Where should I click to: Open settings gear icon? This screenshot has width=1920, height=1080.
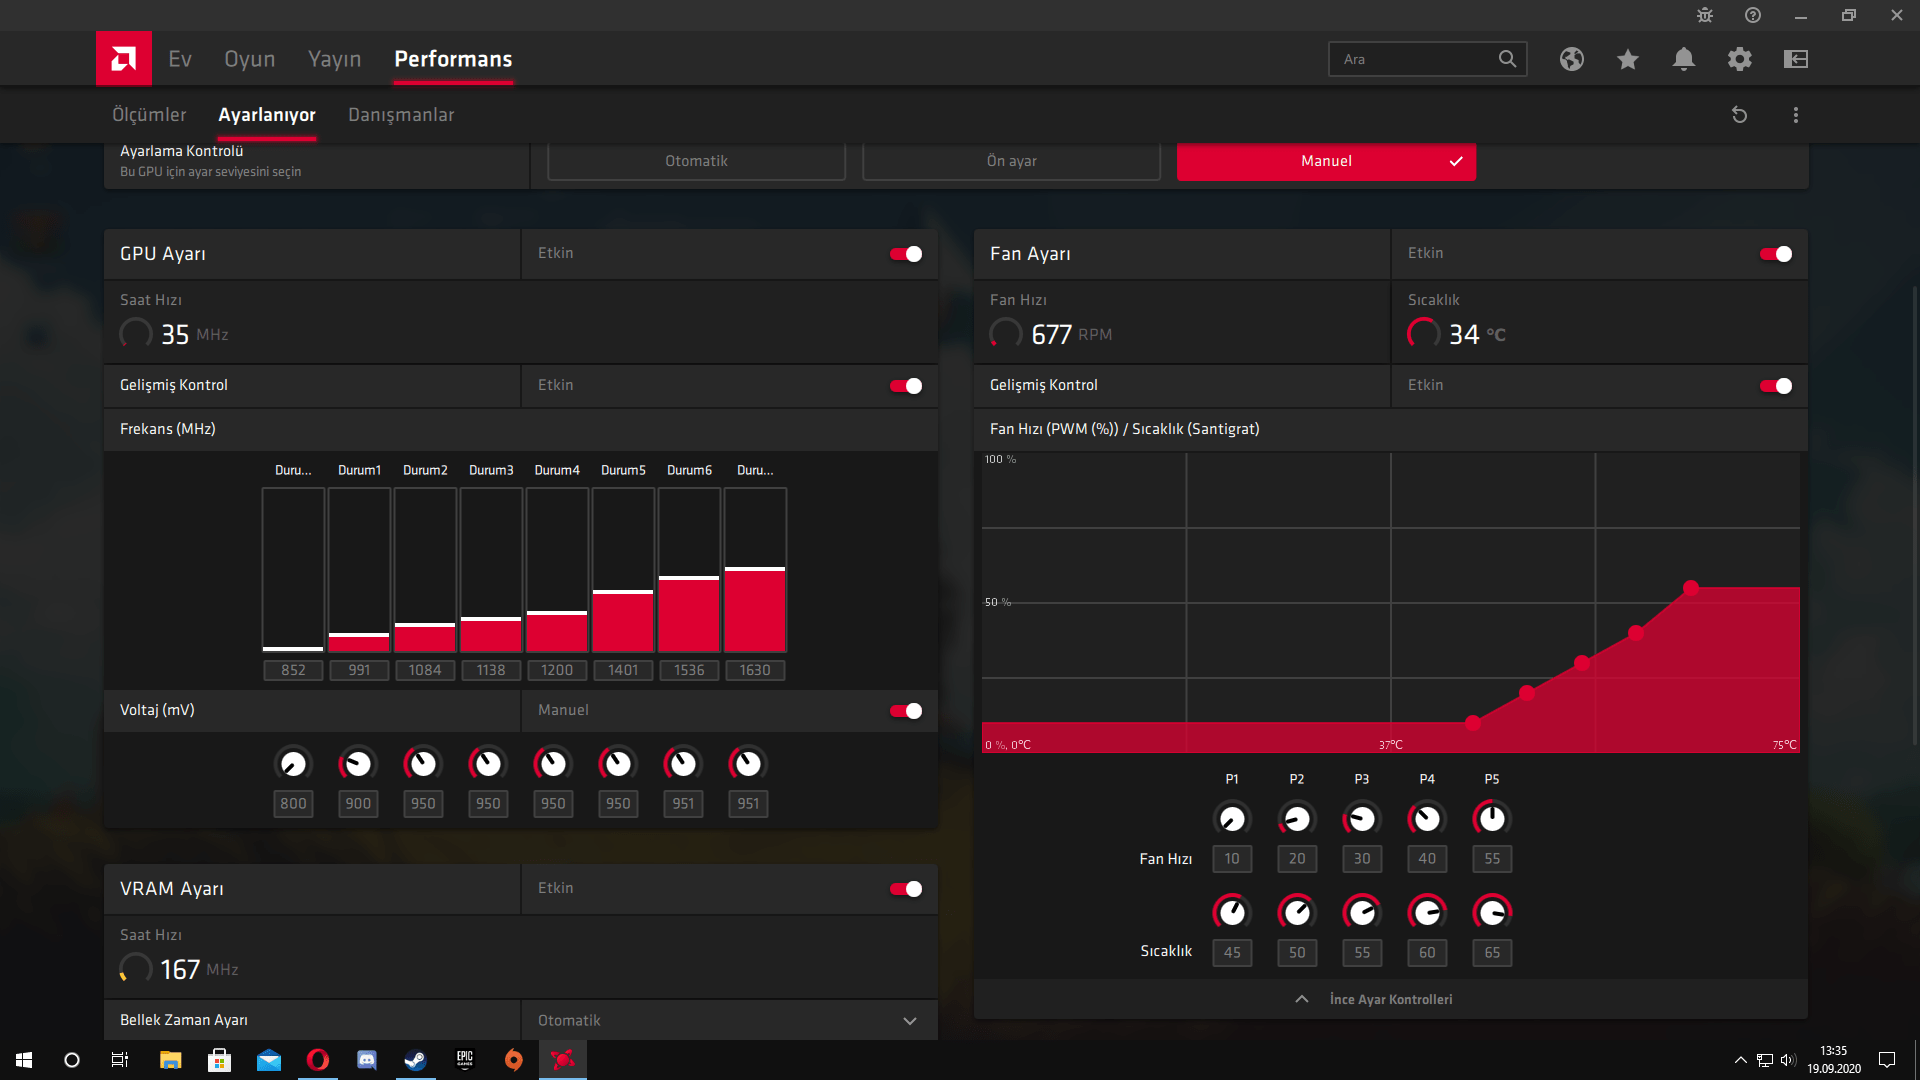pos(1740,59)
